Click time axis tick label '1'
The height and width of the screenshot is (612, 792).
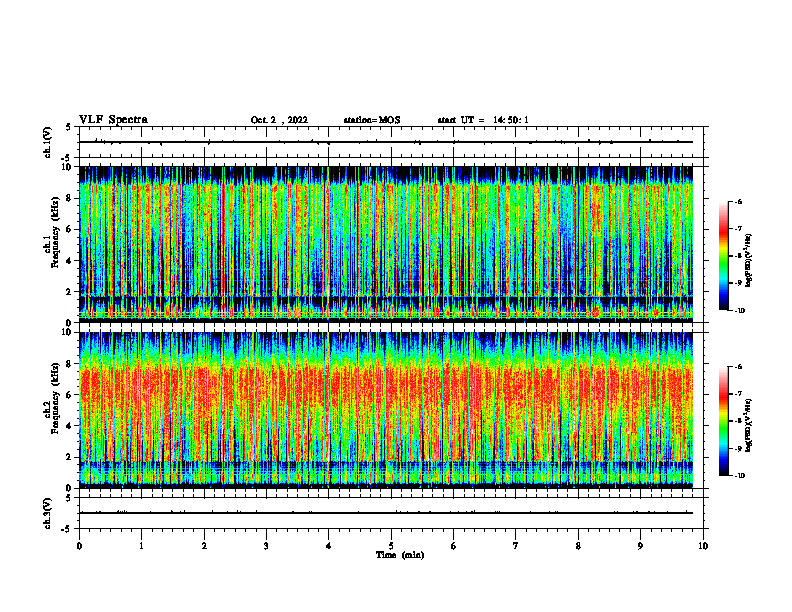pyautogui.click(x=141, y=546)
